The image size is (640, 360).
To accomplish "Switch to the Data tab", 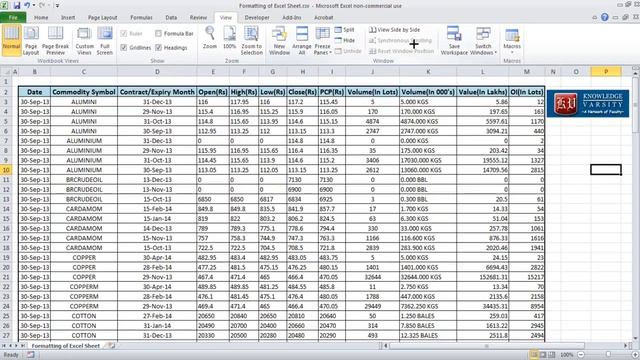I will click(x=171, y=18).
